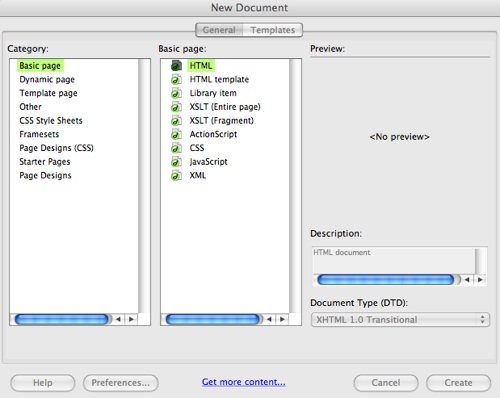Select Basic page category
Viewport: 500px width, 398px height.
pos(40,66)
